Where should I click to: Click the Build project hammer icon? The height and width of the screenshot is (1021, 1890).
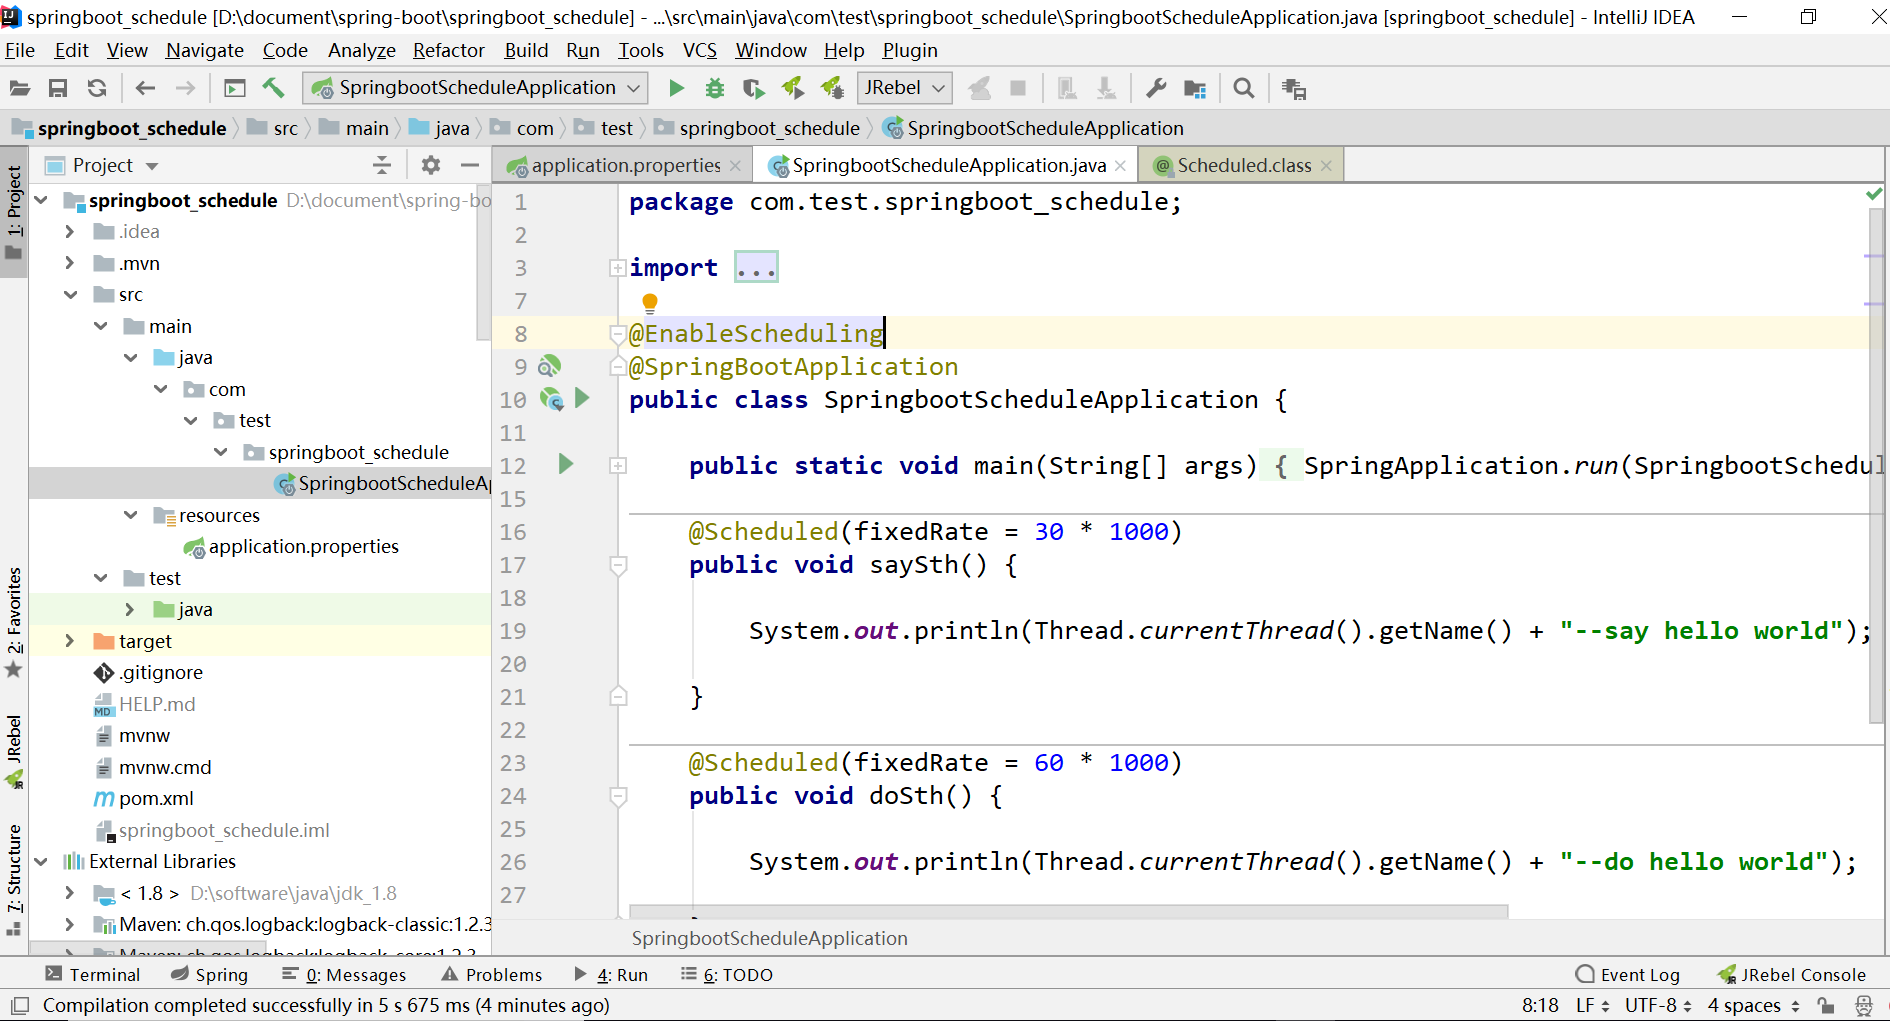pos(273,89)
